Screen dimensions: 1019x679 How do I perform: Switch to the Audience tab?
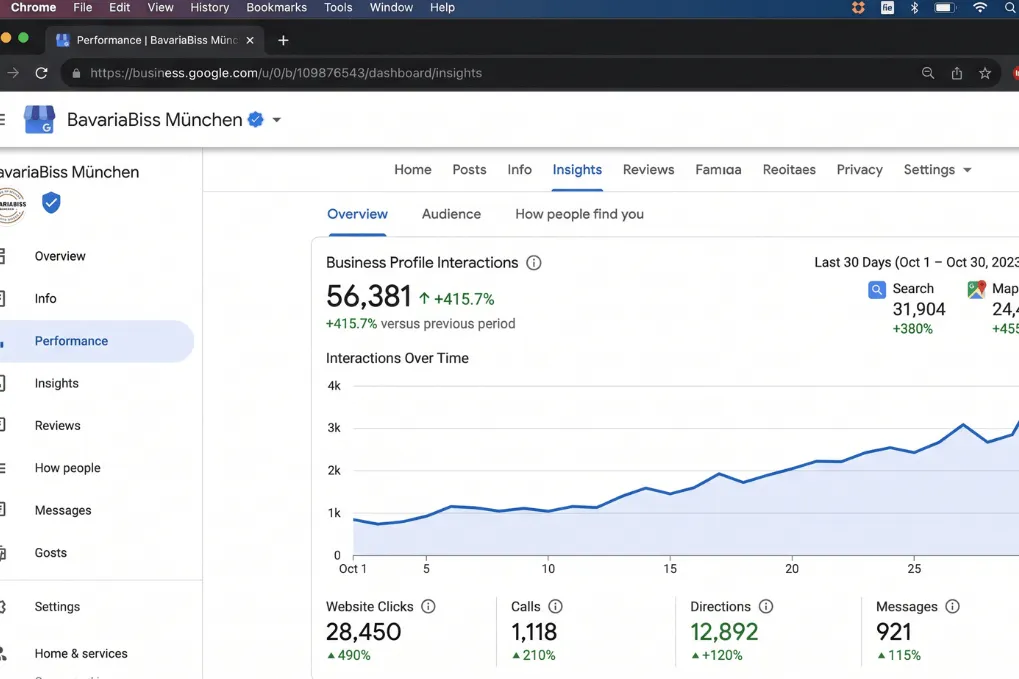tap(451, 214)
